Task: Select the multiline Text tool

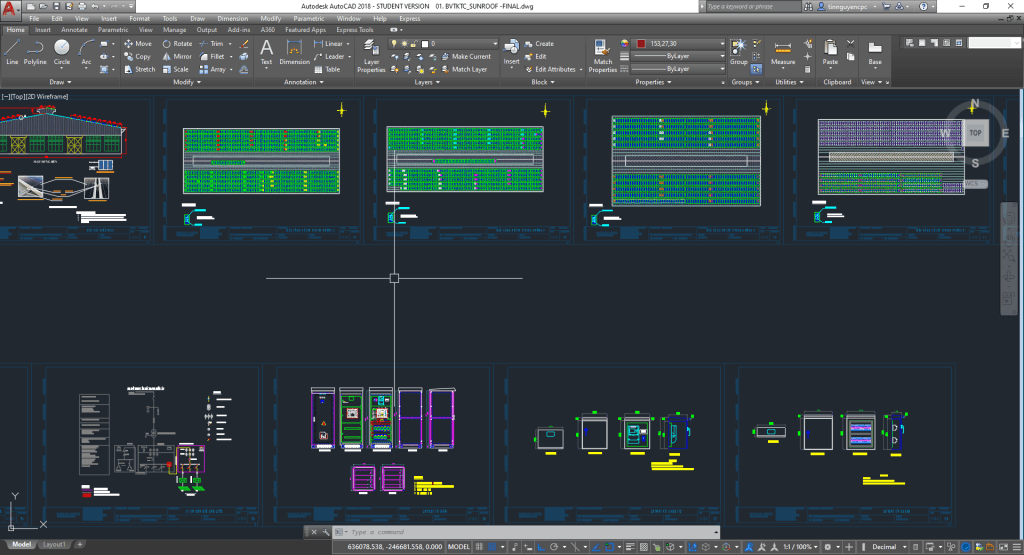Action: [x=266, y=52]
